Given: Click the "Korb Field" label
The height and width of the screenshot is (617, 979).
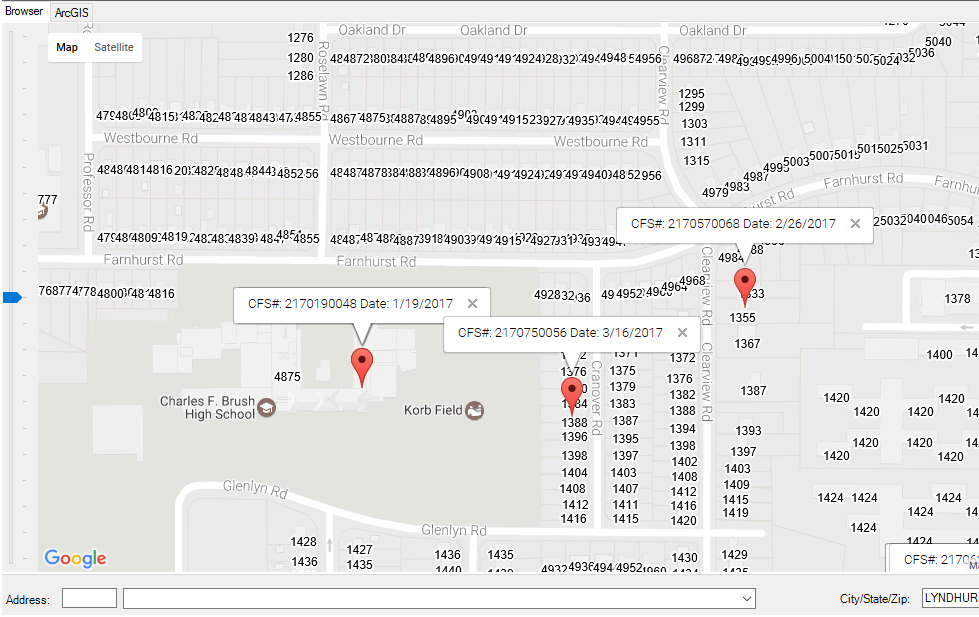Looking at the screenshot, I should click(433, 410).
